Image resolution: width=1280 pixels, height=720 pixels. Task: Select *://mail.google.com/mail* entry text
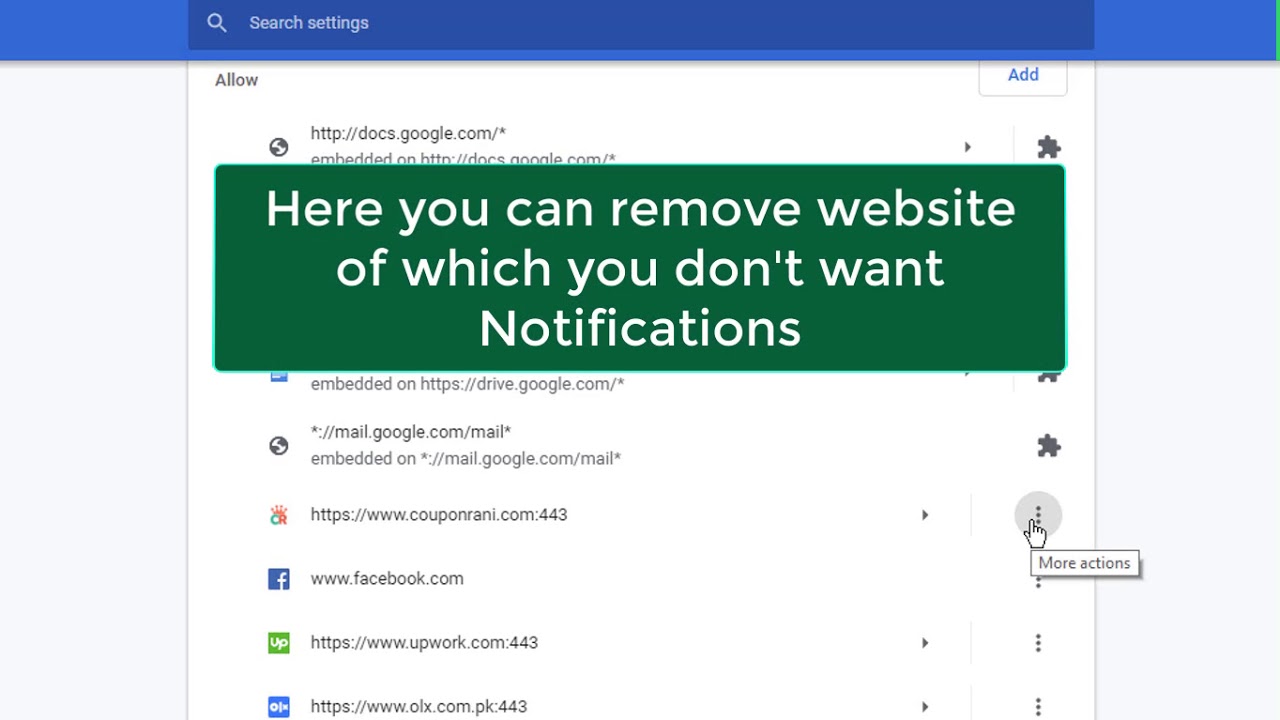click(x=411, y=432)
